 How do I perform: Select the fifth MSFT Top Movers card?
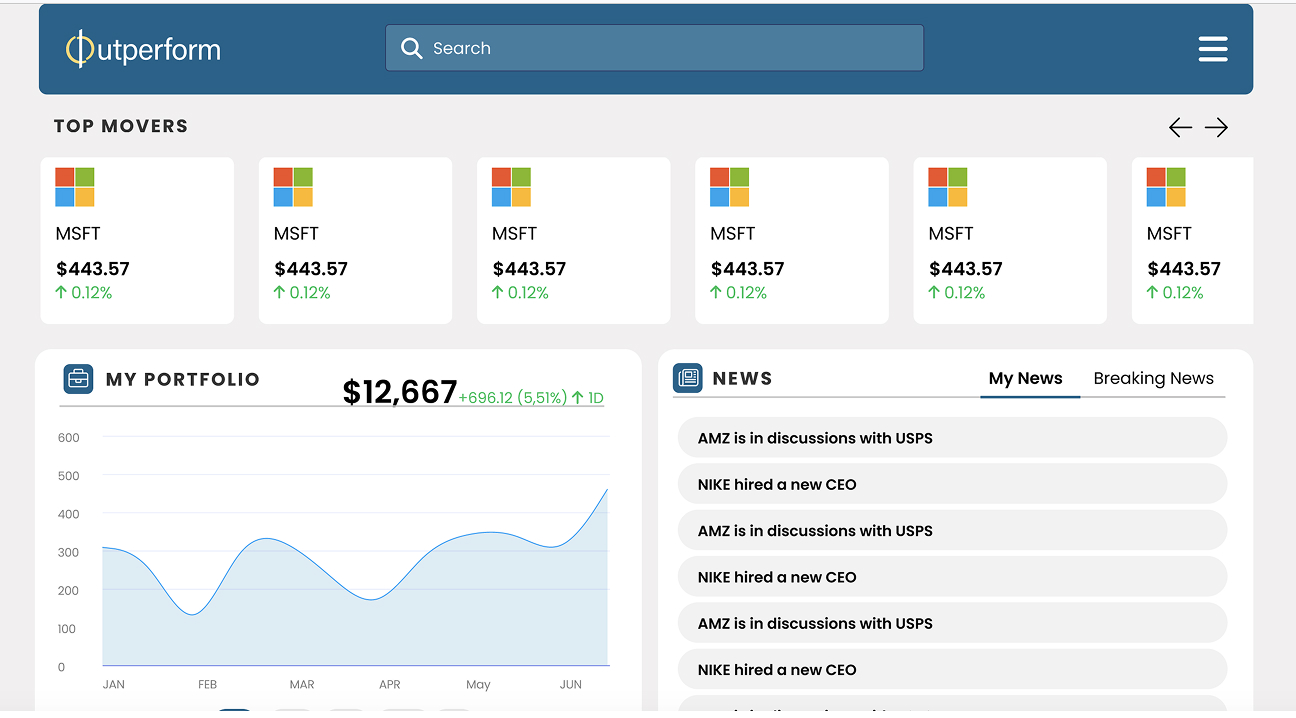pyautogui.click(x=1009, y=240)
